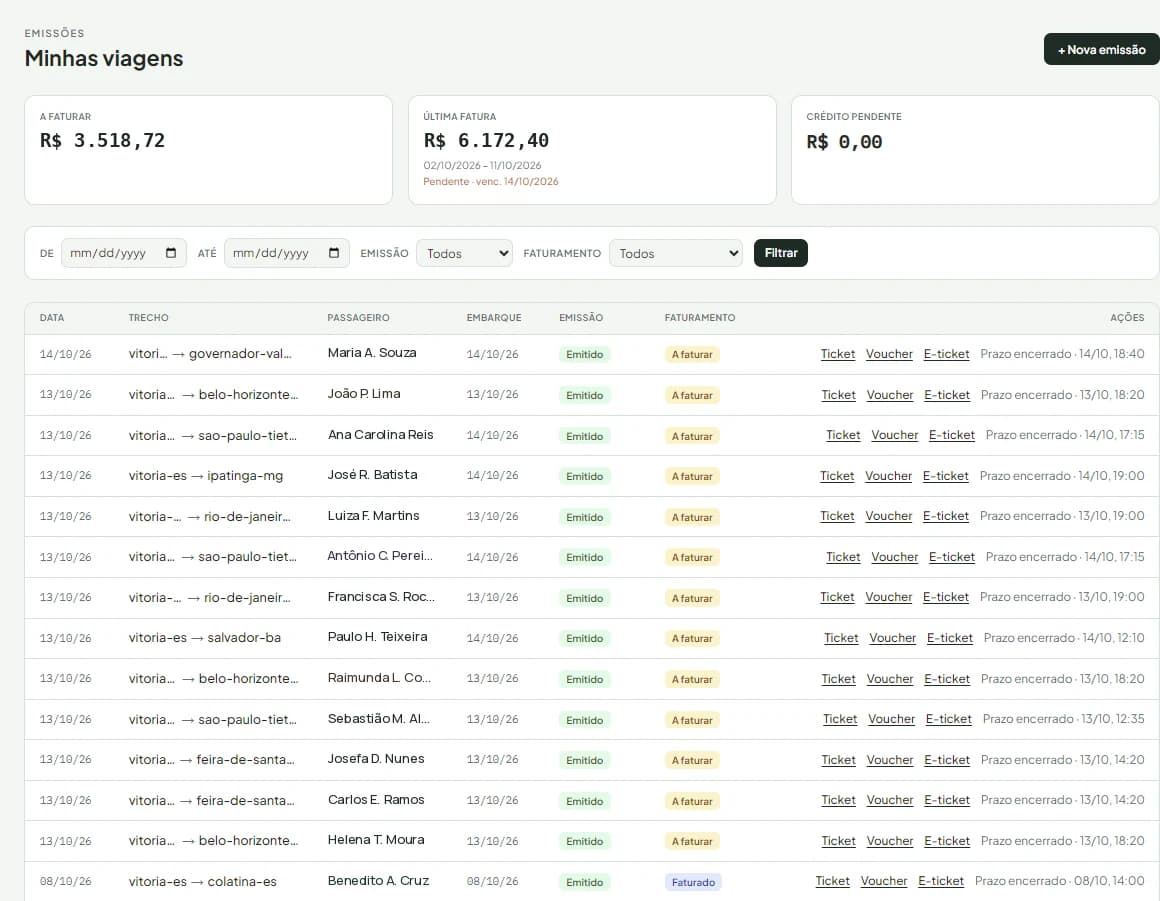Click the ATÉ date input field

[x=286, y=253]
